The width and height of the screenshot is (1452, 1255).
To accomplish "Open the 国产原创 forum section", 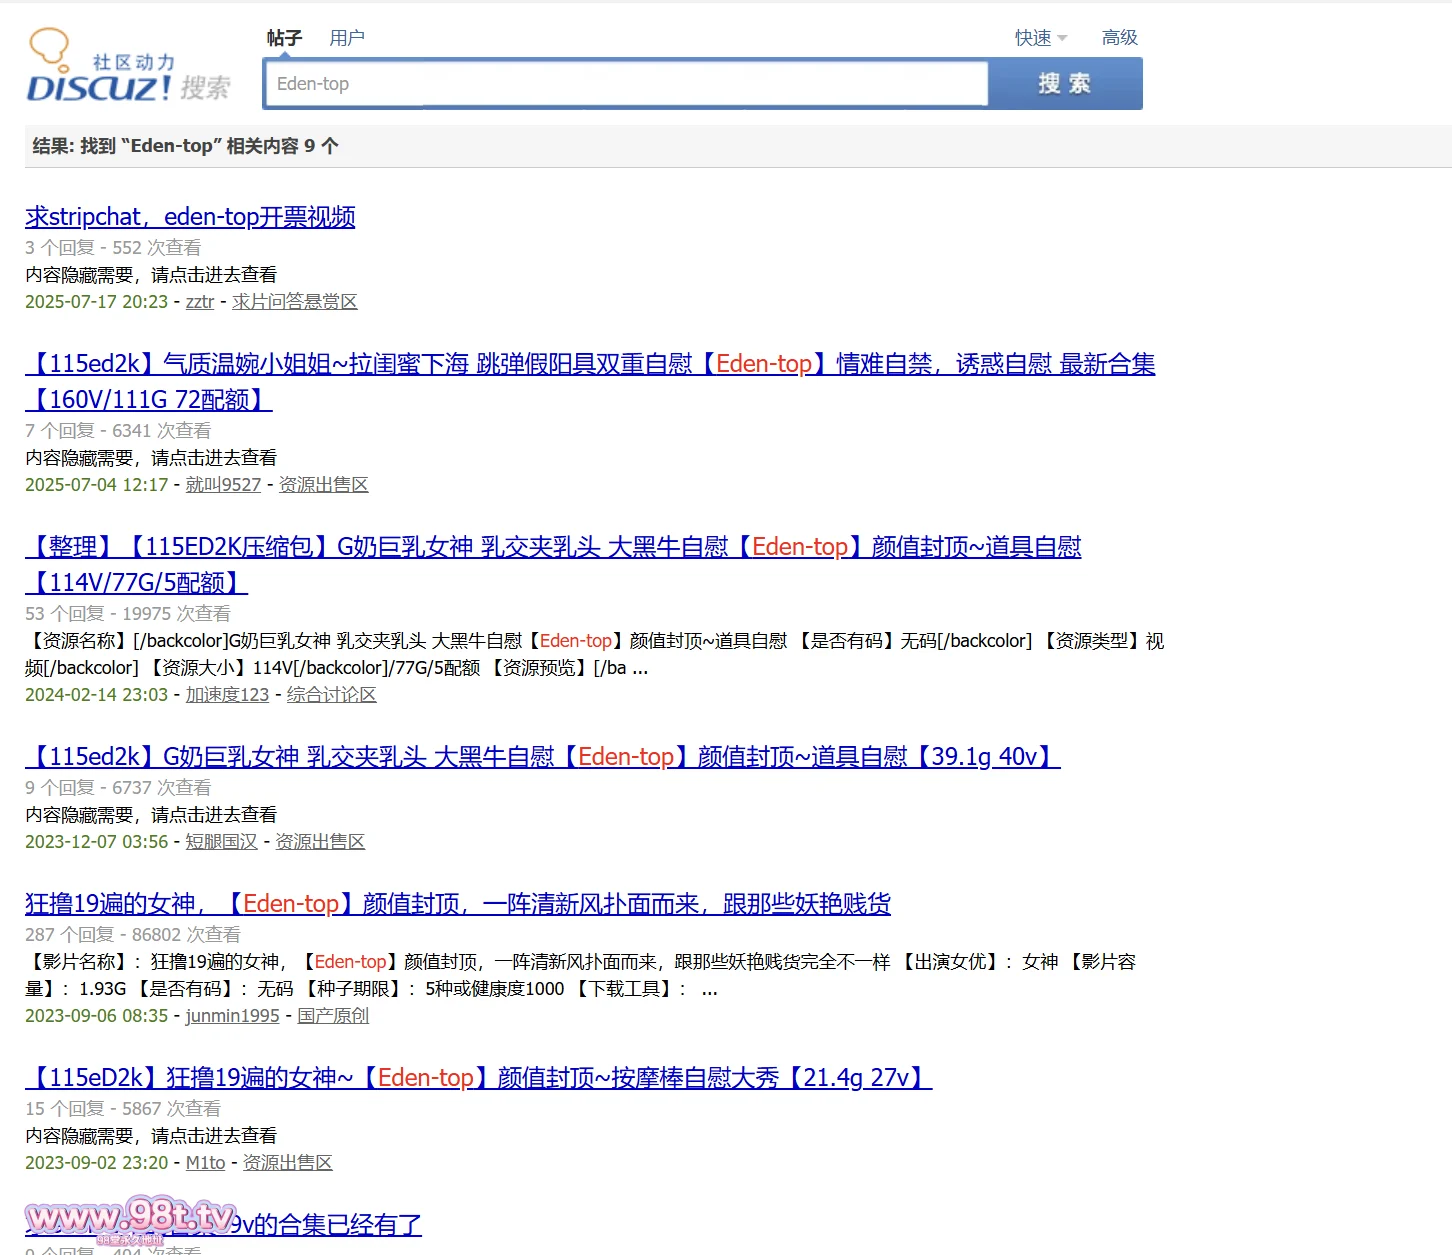I will pos(333,1016).
